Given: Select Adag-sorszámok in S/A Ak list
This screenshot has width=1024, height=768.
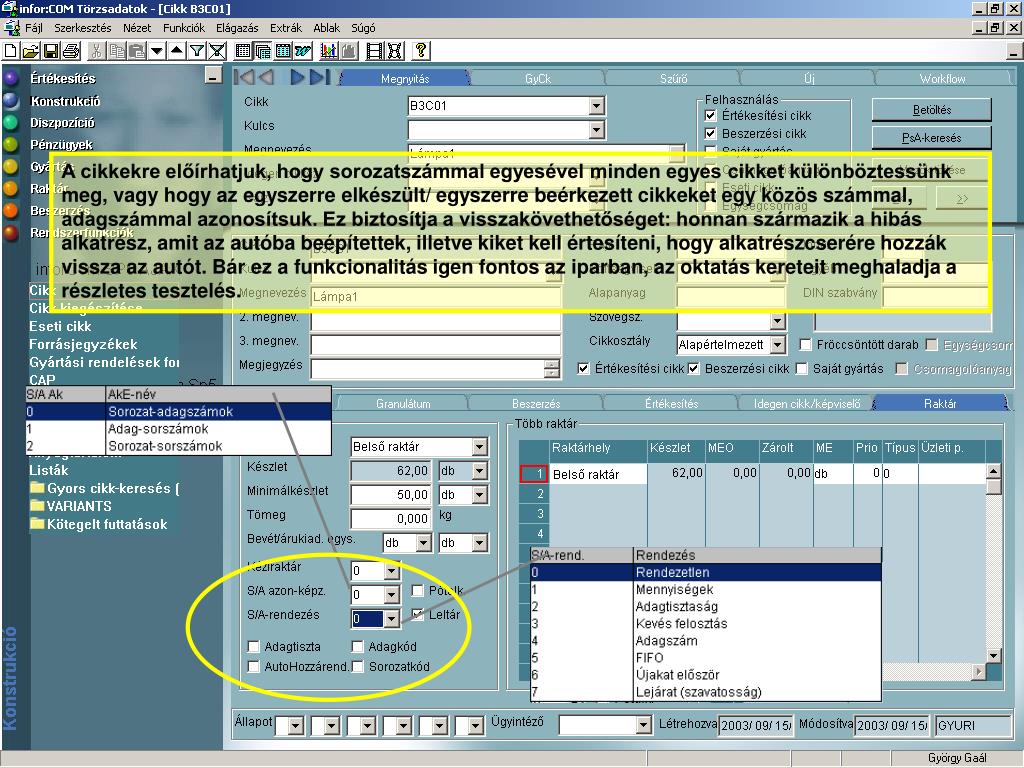Looking at the screenshot, I should pyautogui.click(x=178, y=429).
